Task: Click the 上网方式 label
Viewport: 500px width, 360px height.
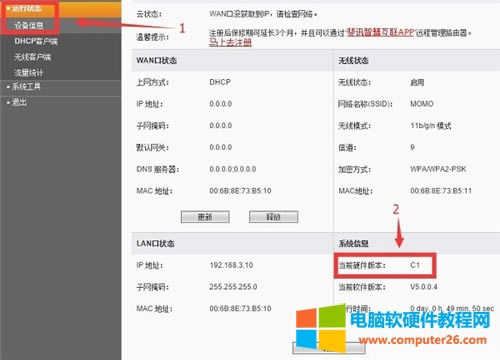Action: click(x=153, y=82)
